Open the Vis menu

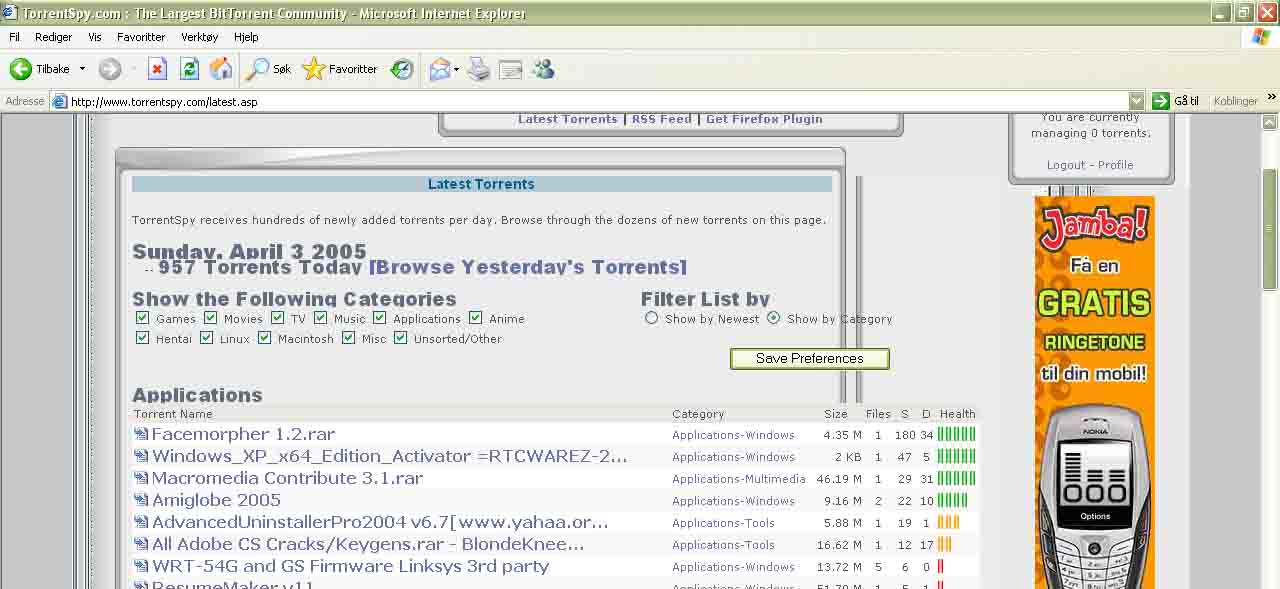tap(95, 37)
